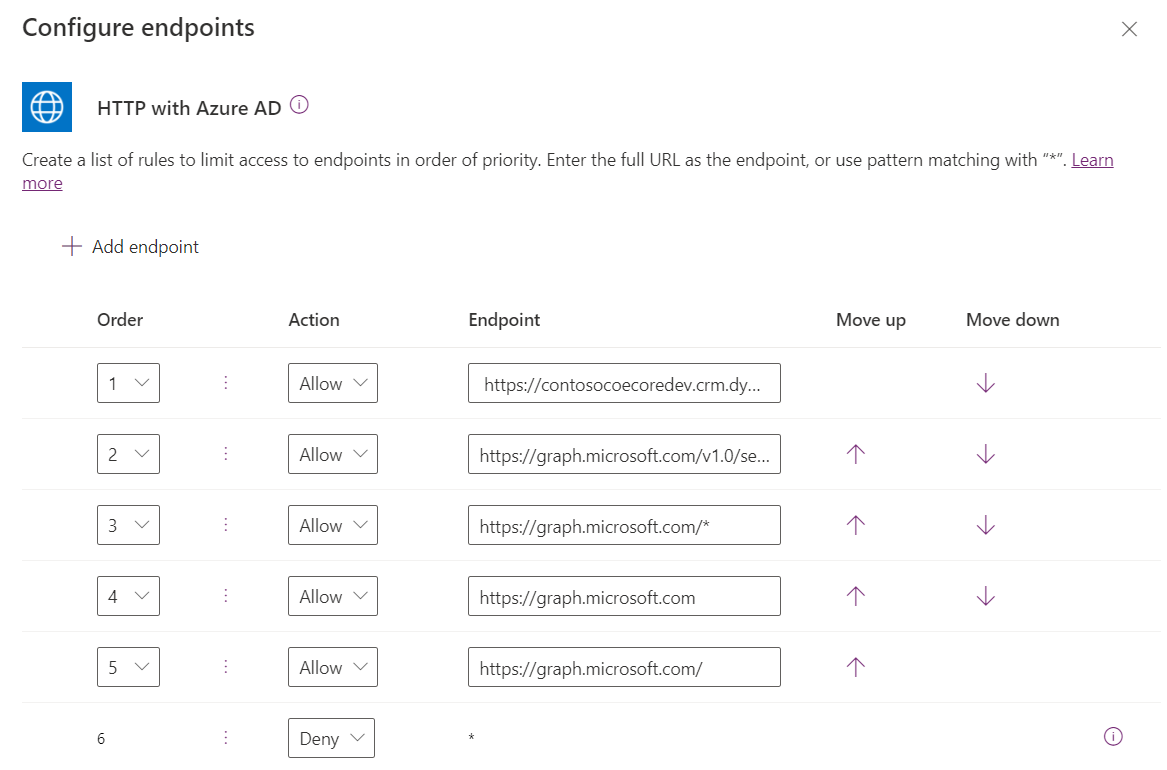Open the overflow menu for the Deny rule
Screen dimensions: 1167x770
[226, 737]
